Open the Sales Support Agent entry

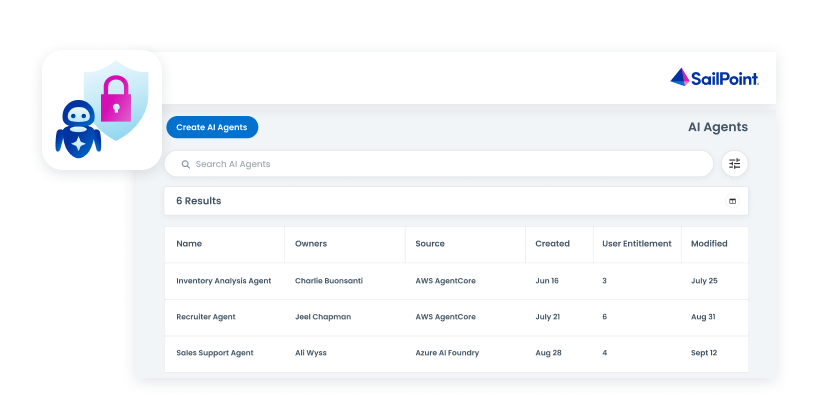(x=214, y=353)
